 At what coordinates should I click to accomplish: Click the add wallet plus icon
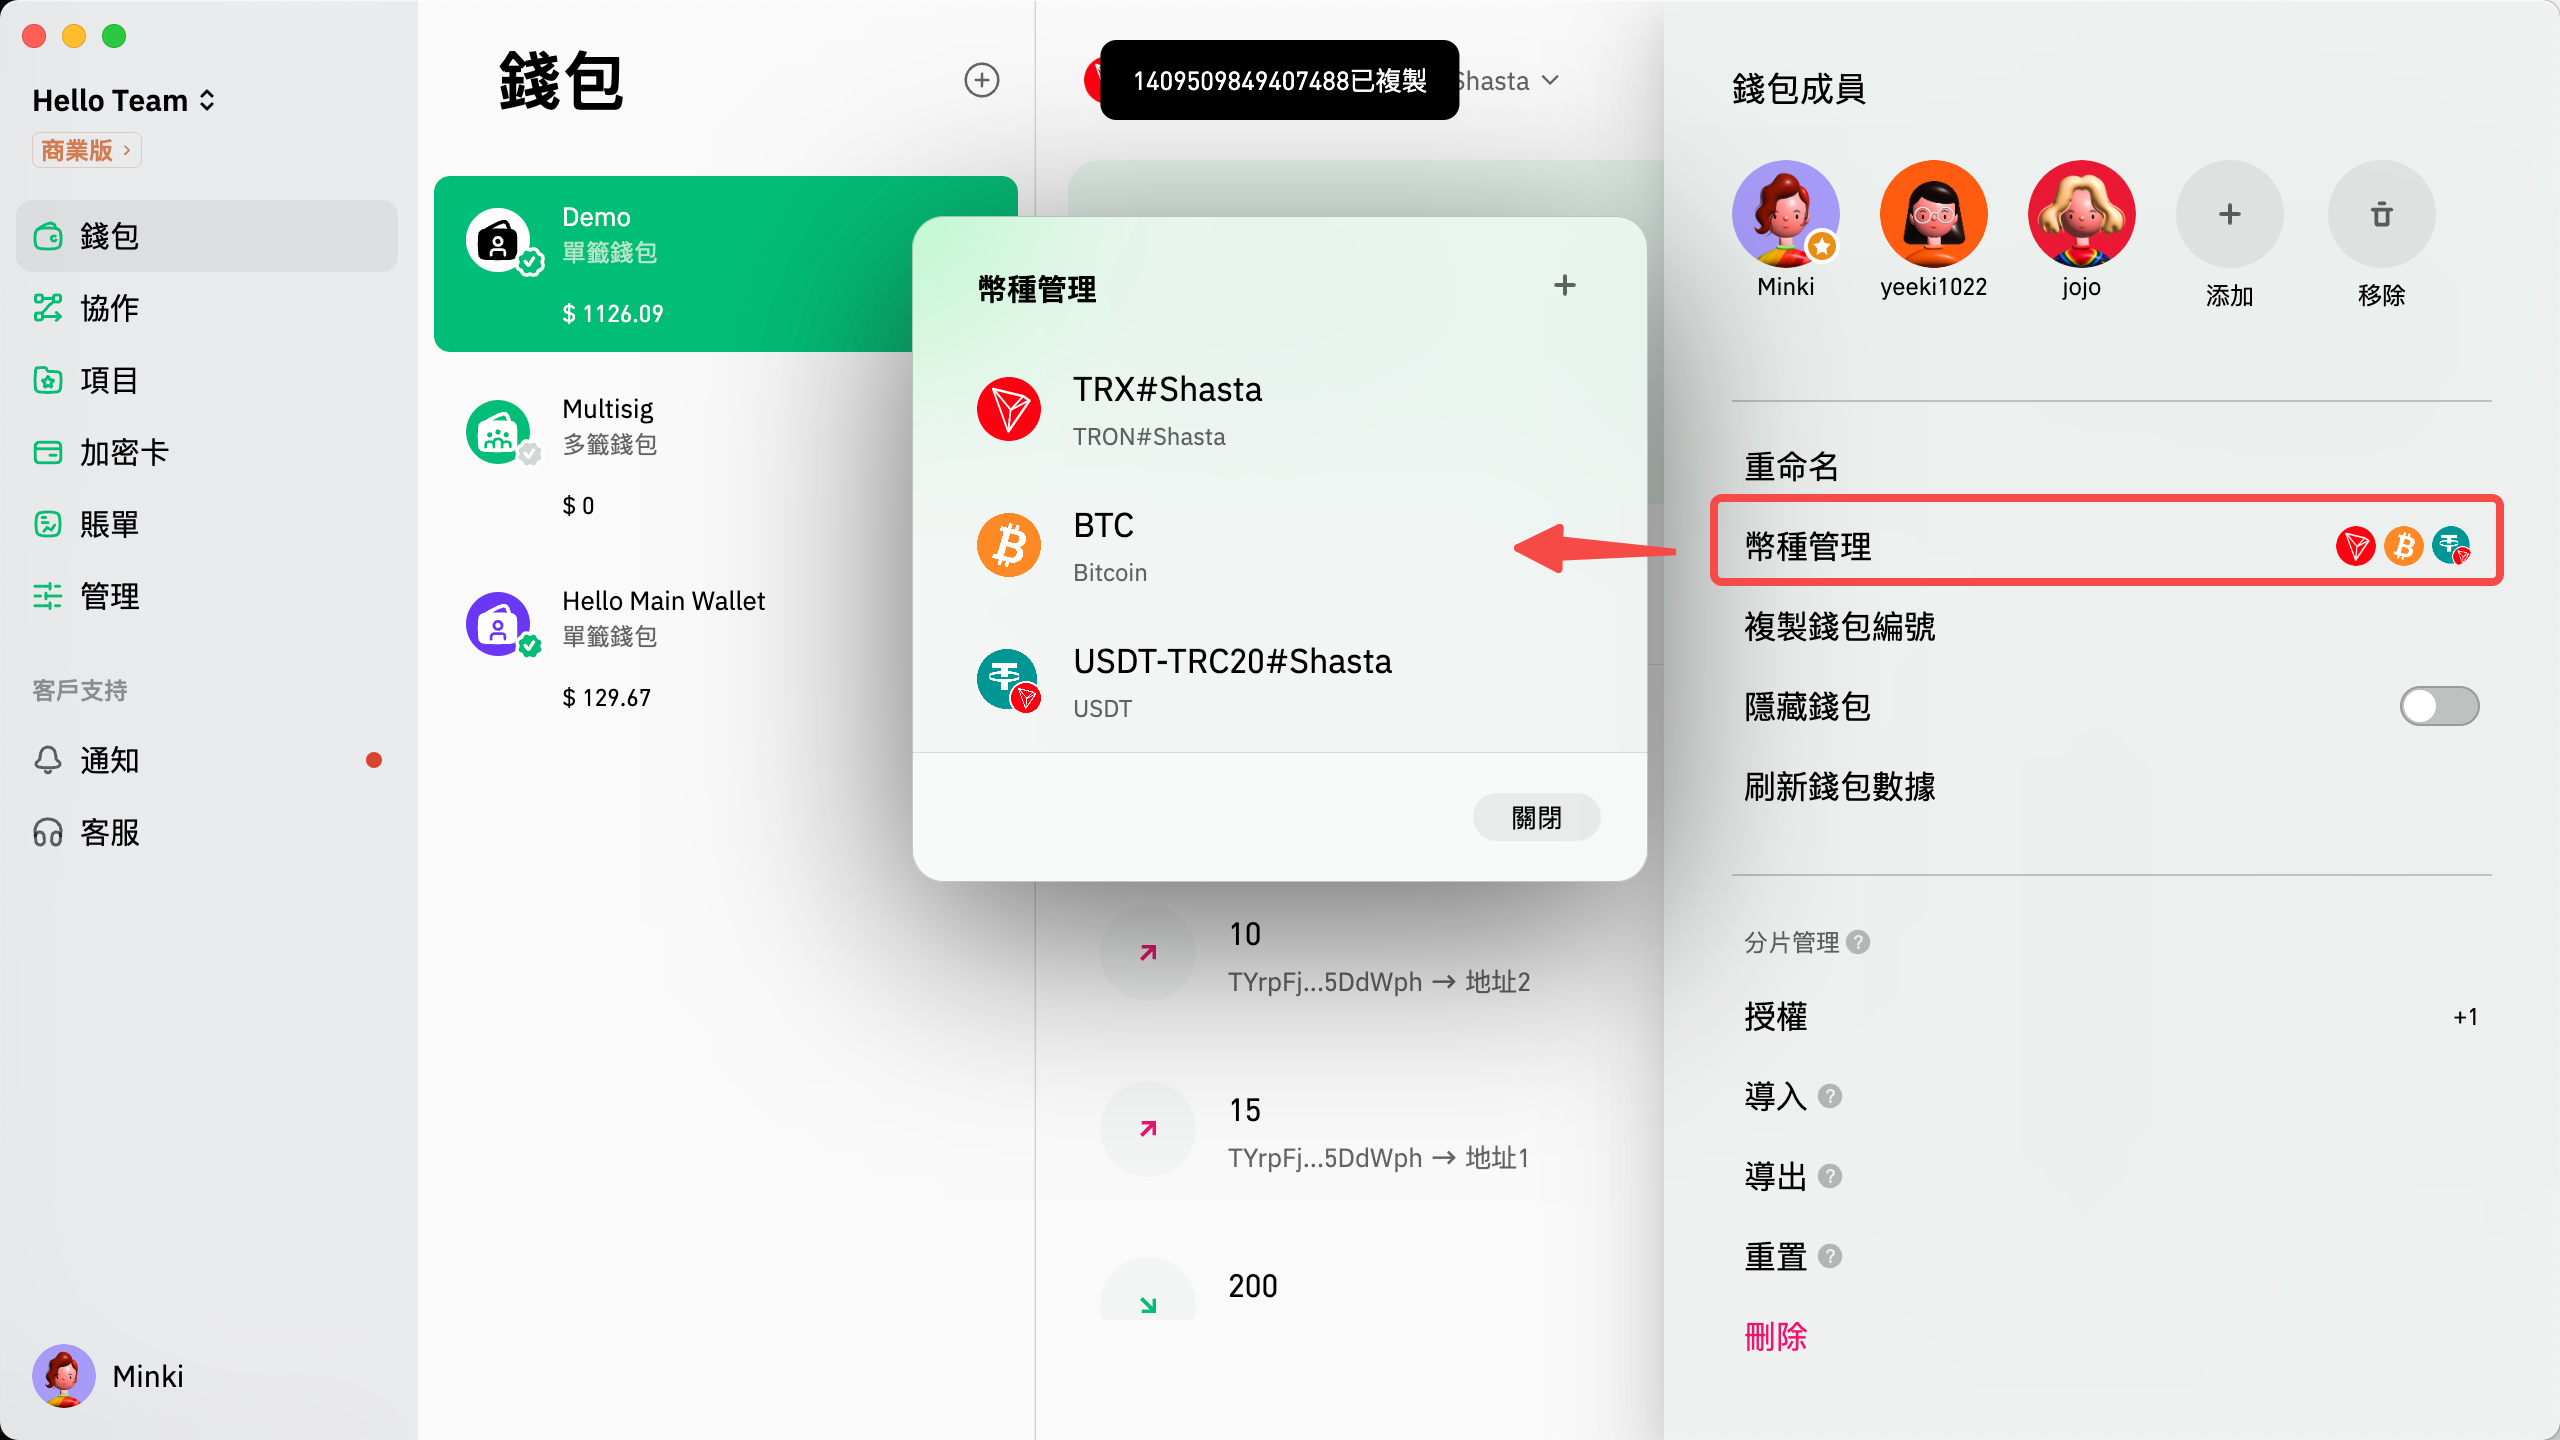tap(981, 80)
